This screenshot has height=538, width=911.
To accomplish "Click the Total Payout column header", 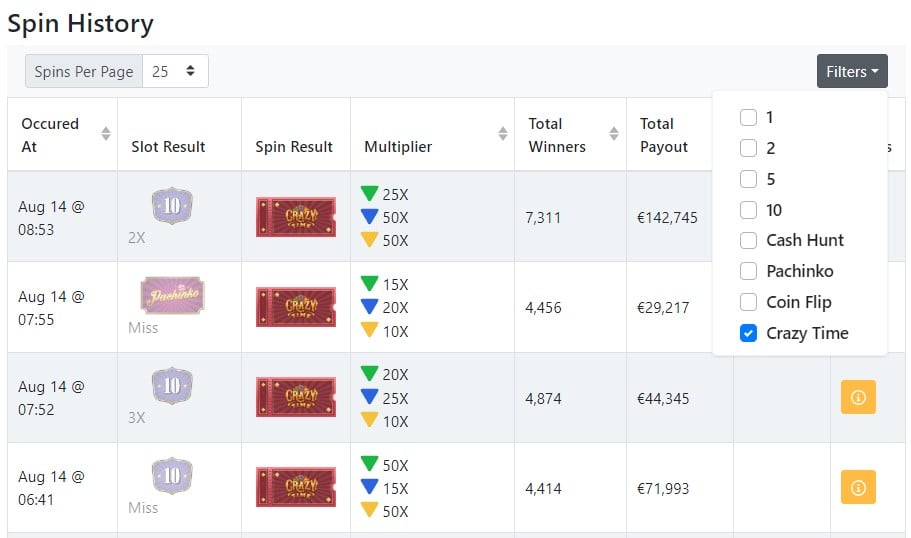I will pyautogui.click(x=663, y=135).
